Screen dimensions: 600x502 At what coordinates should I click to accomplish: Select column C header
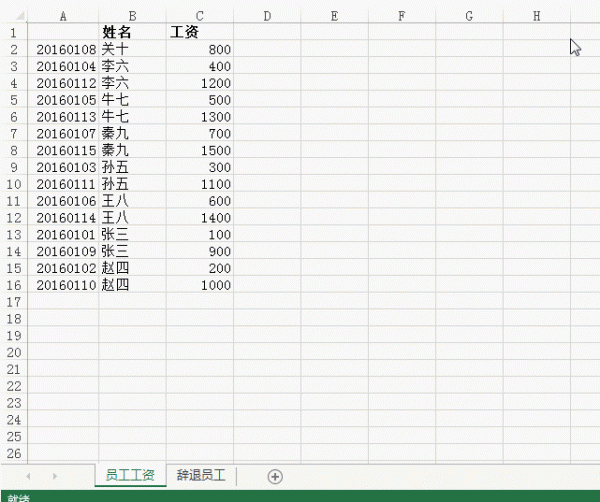point(200,16)
